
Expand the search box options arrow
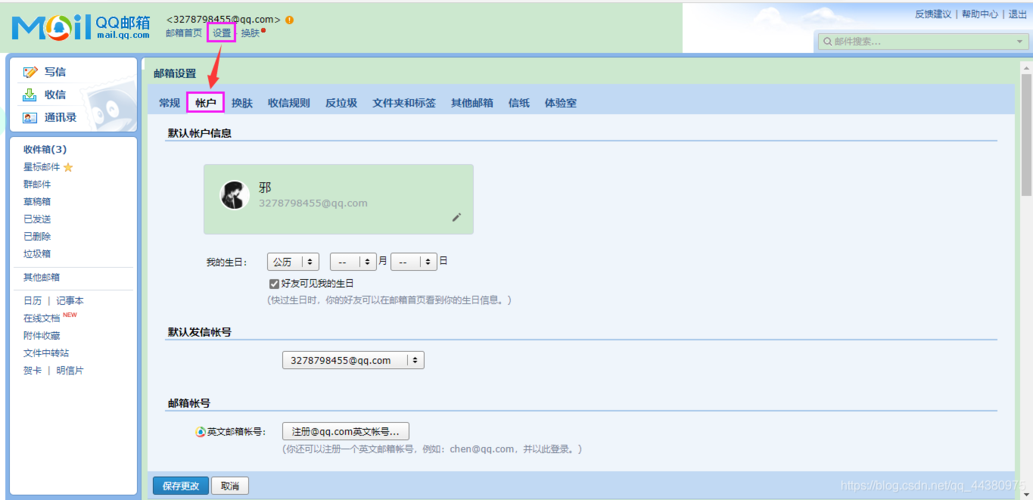coord(1019,42)
